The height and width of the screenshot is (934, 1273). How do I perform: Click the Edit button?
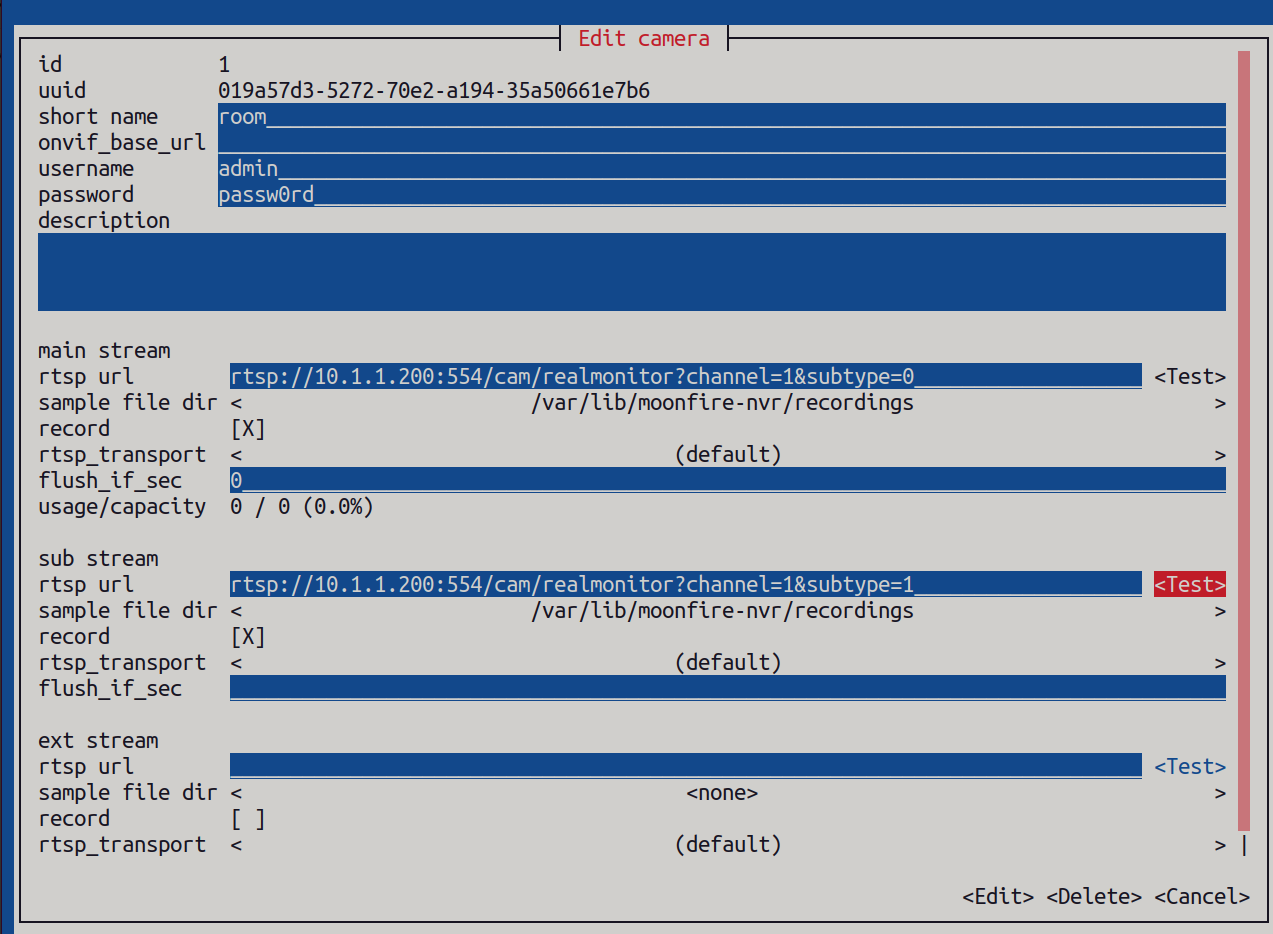[997, 897]
